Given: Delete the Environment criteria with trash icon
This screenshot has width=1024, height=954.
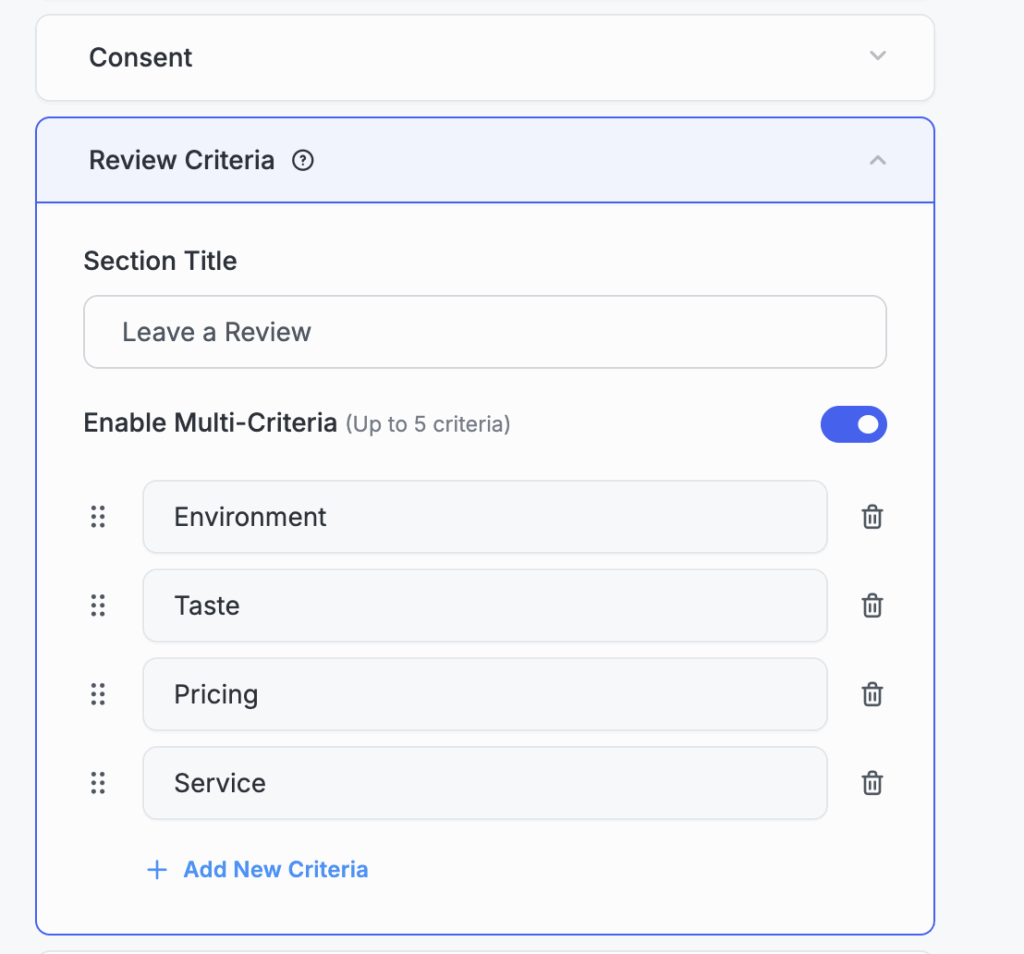Looking at the screenshot, I should 872,517.
